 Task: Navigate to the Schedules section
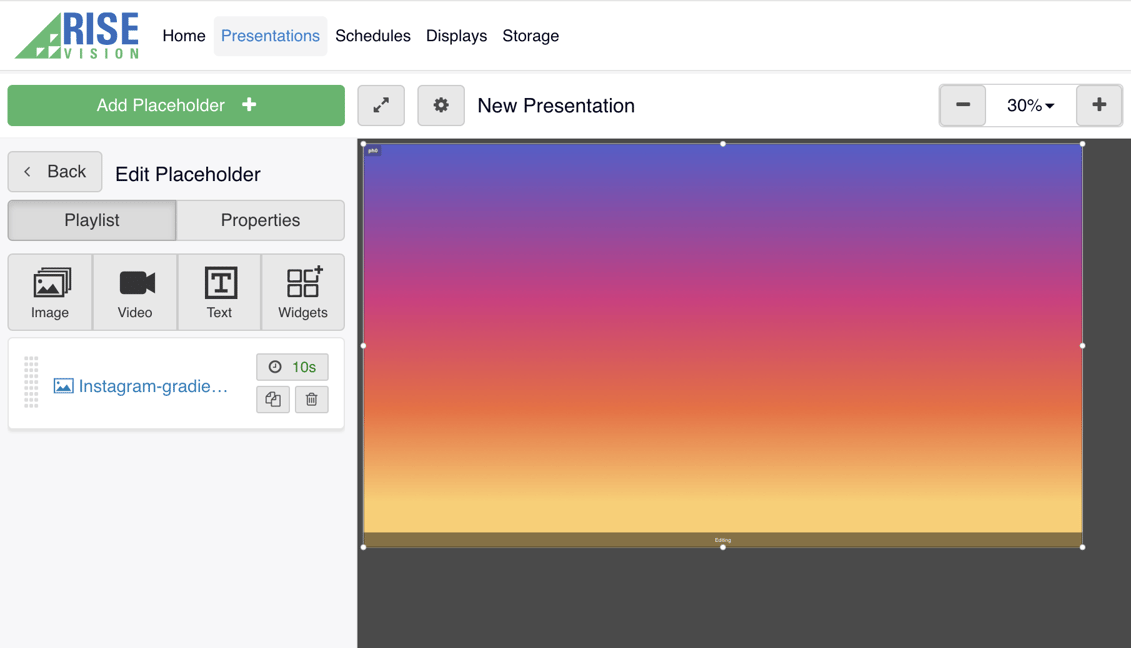(x=373, y=35)
